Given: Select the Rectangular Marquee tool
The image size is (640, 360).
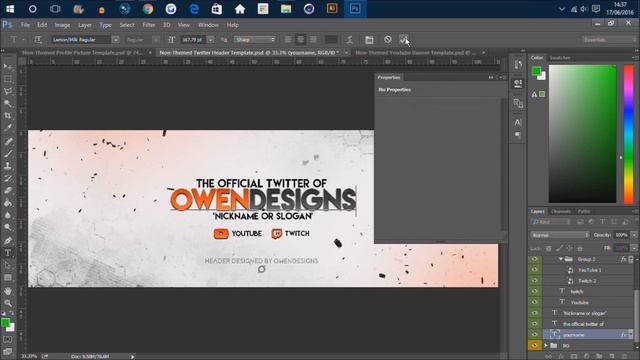Looking at the screenshot, I should point(8,79).
